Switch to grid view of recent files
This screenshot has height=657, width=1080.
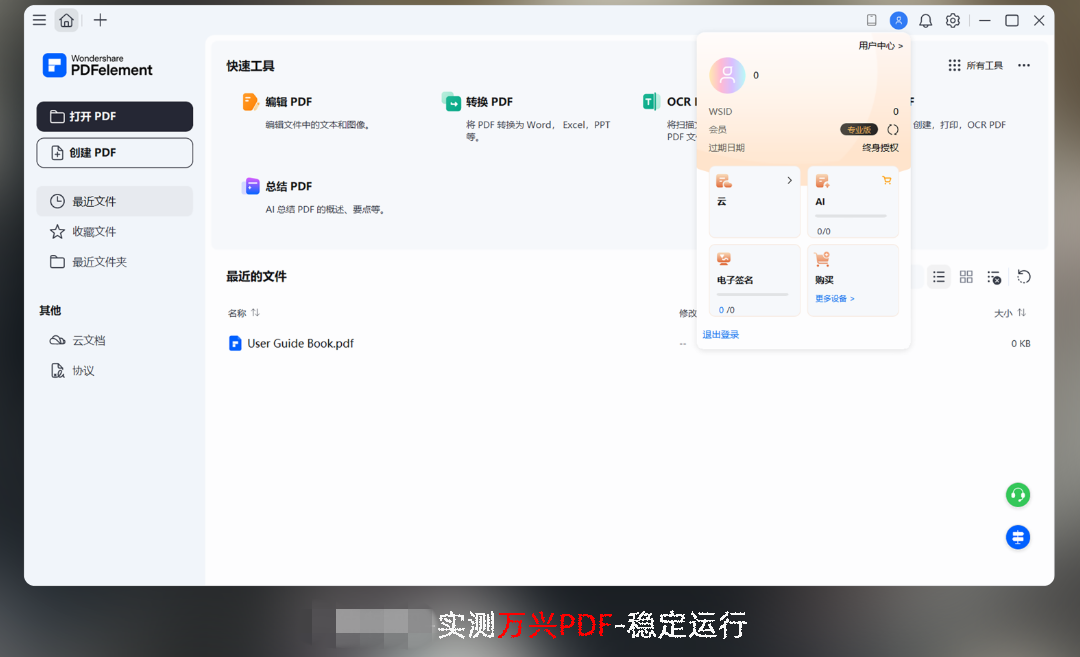[x=966, y=277]
